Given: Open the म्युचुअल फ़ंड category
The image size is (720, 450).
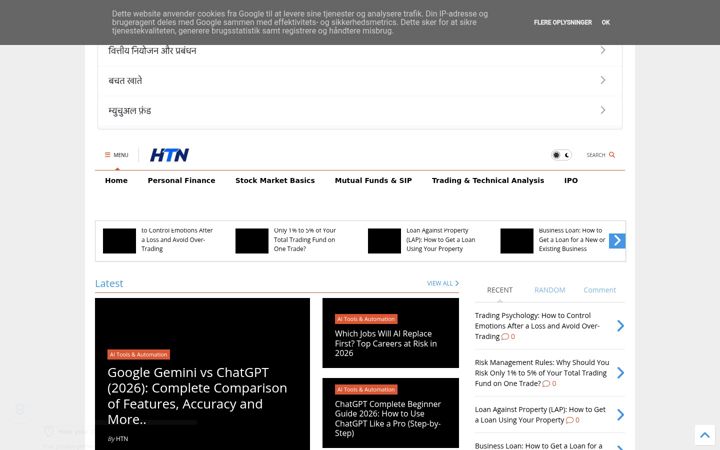Looking at the screenshot, I should tap(129, 110).
